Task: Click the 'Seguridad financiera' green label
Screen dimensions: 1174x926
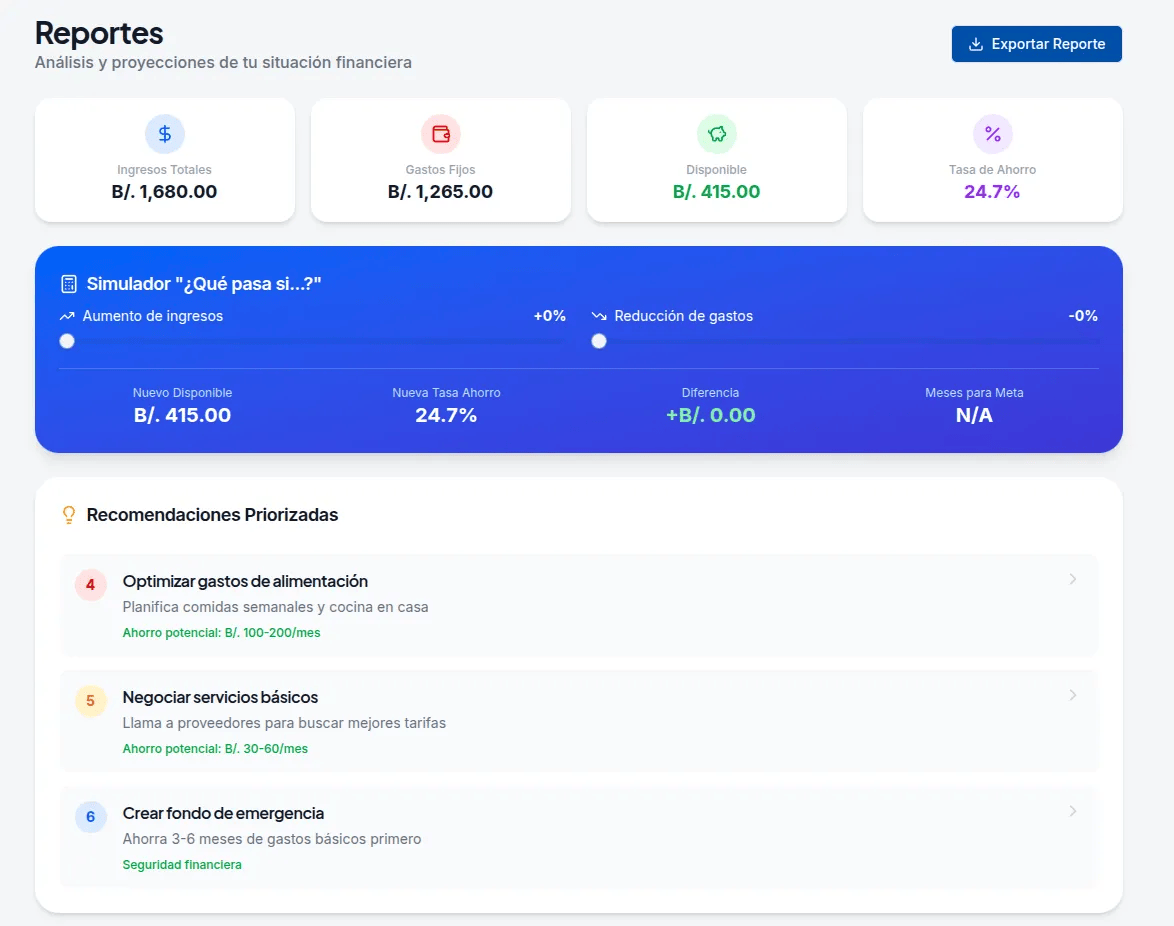Action: 182,865
